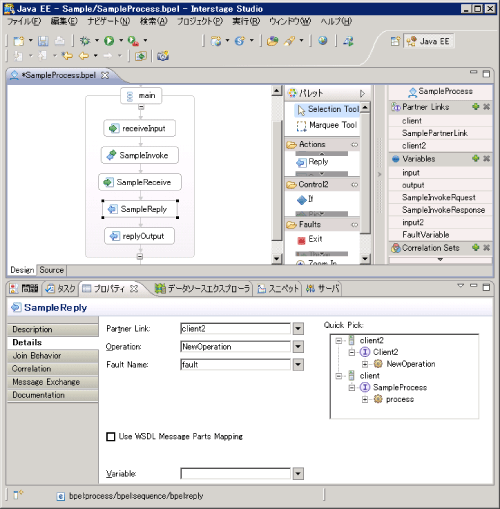The image size is (500, 509).
Task: Select the SampleInvoke activity node
Action: [x=140, y=155]
